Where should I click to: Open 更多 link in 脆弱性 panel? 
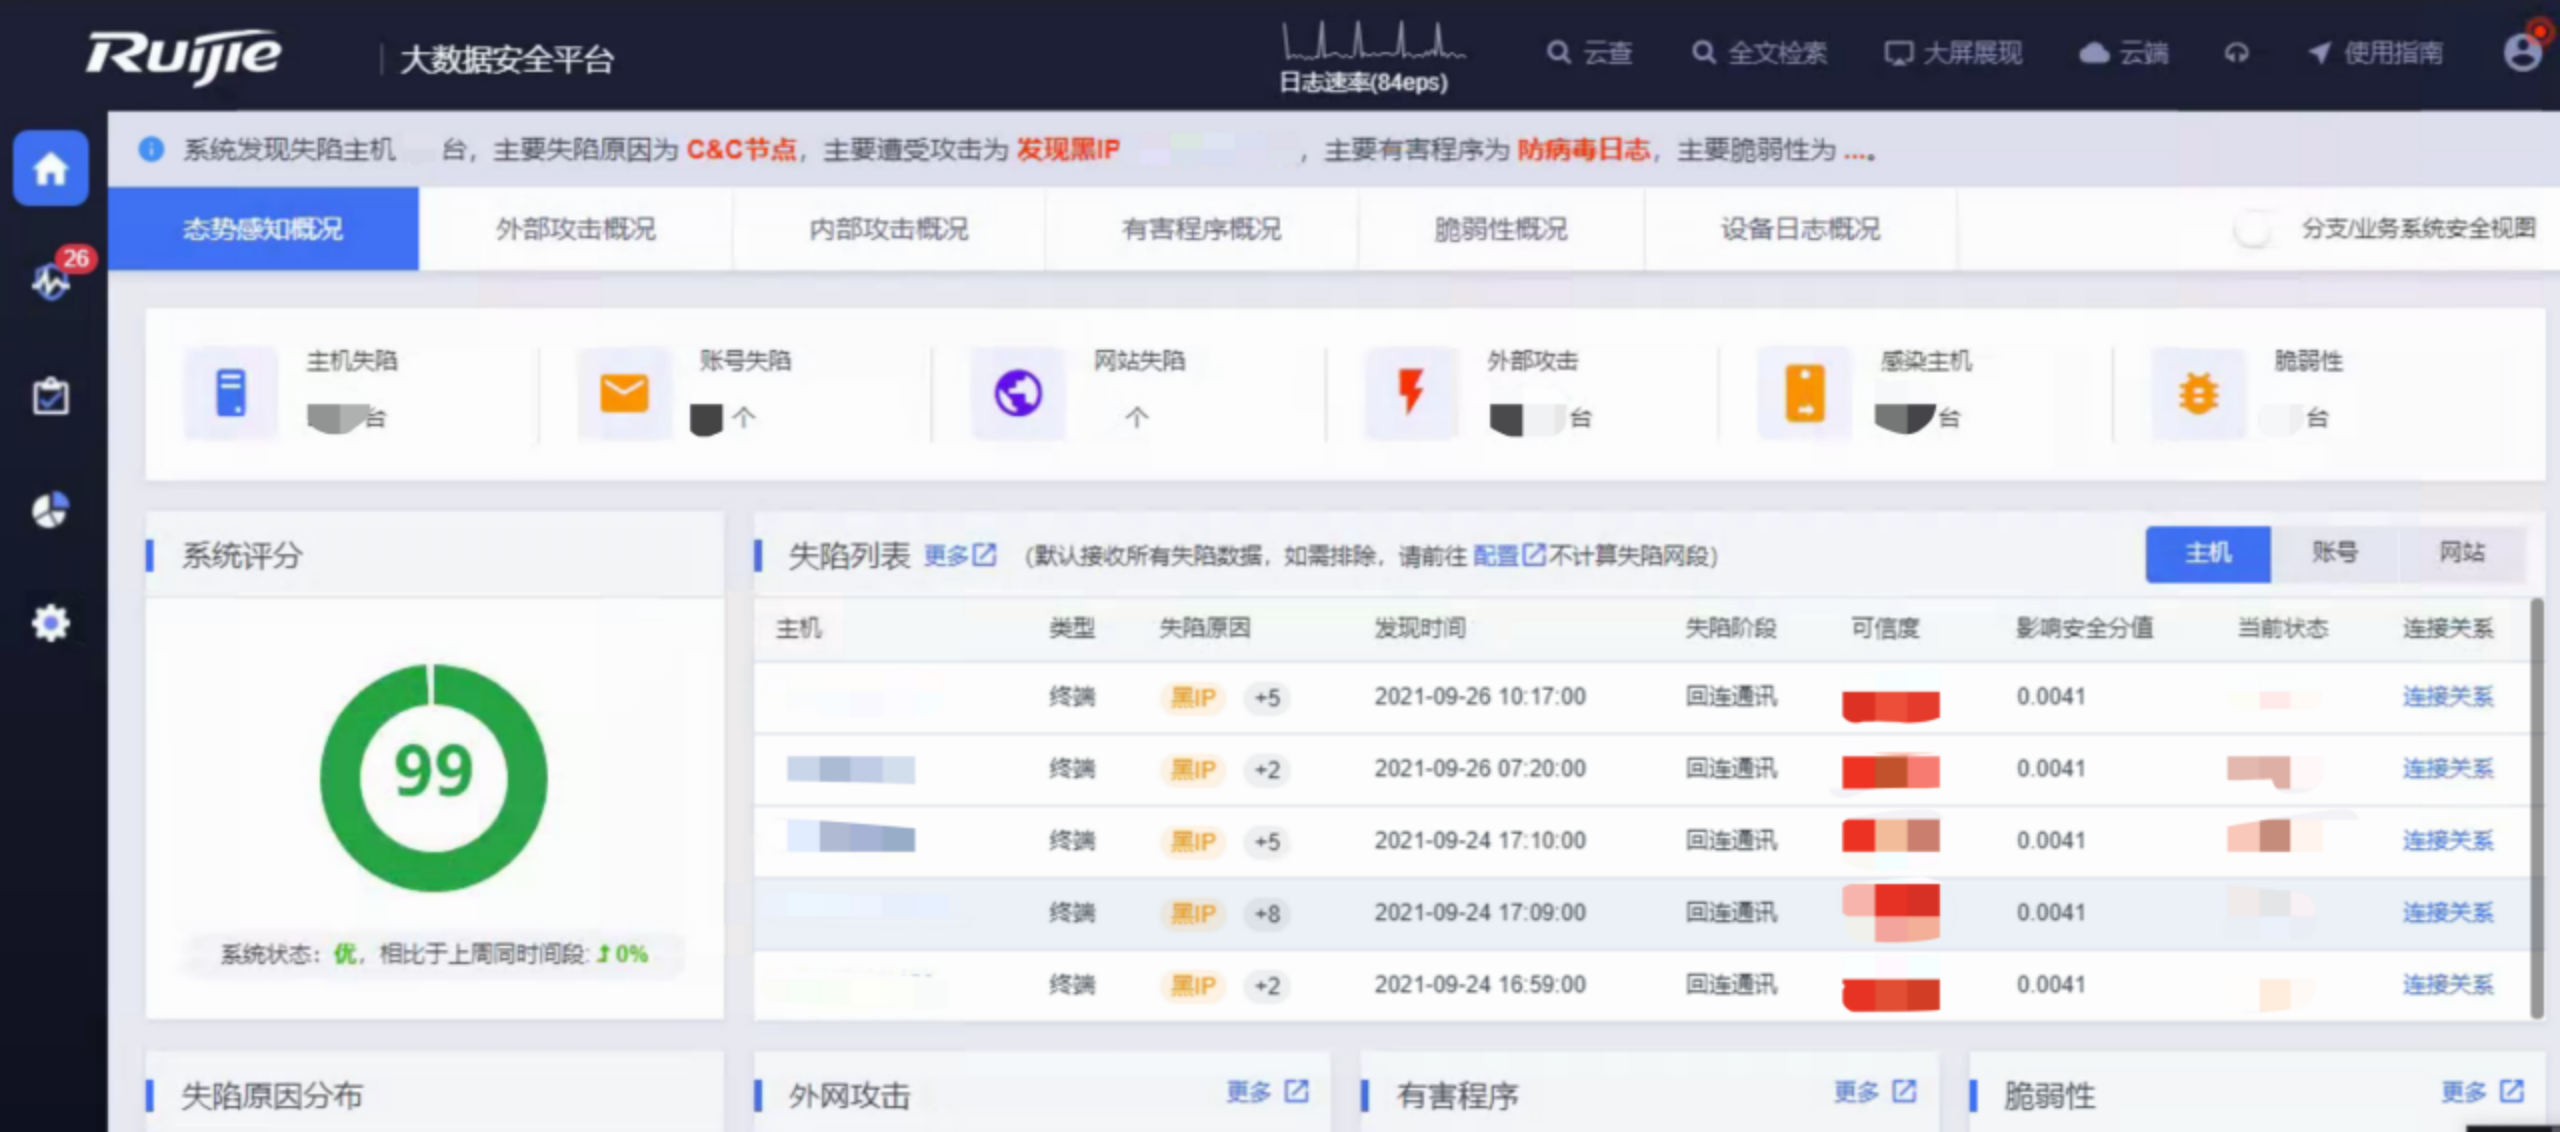[x=2483, y=1092]
